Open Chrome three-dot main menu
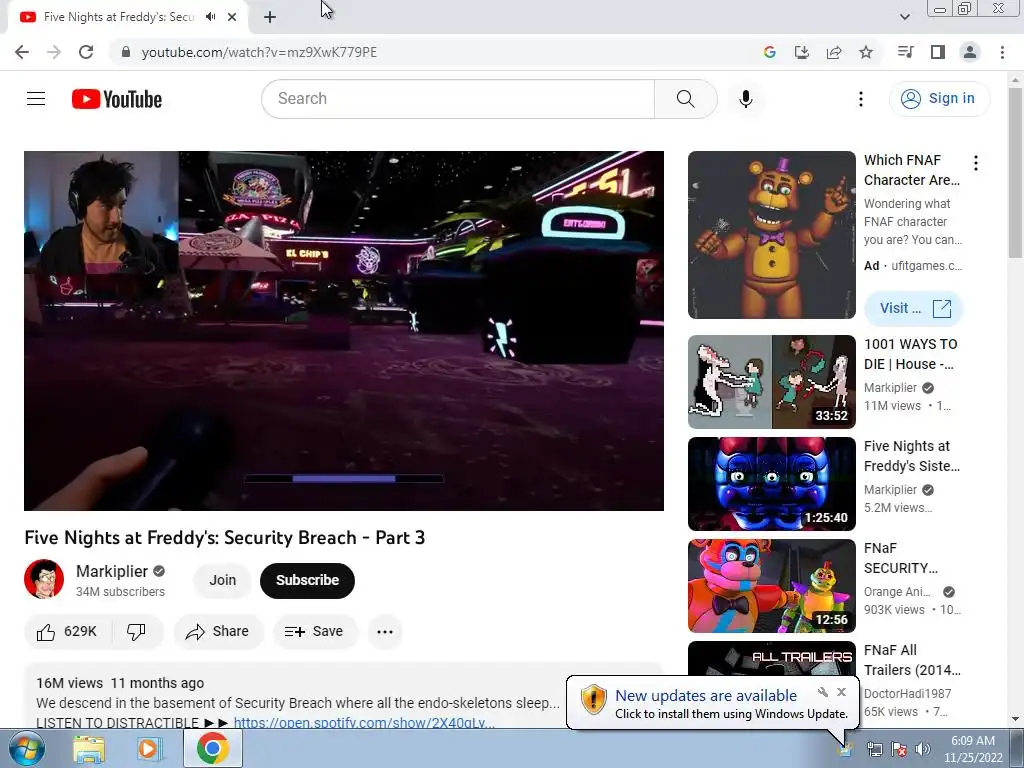 1002,52
